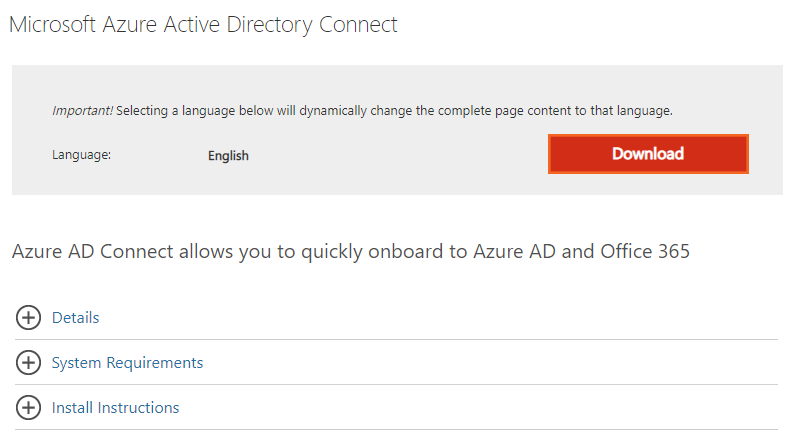Image resolution: width=791 pixels, height=438 pixels.
Task: Show the Install Instructions section
Action: click(115, 408)
